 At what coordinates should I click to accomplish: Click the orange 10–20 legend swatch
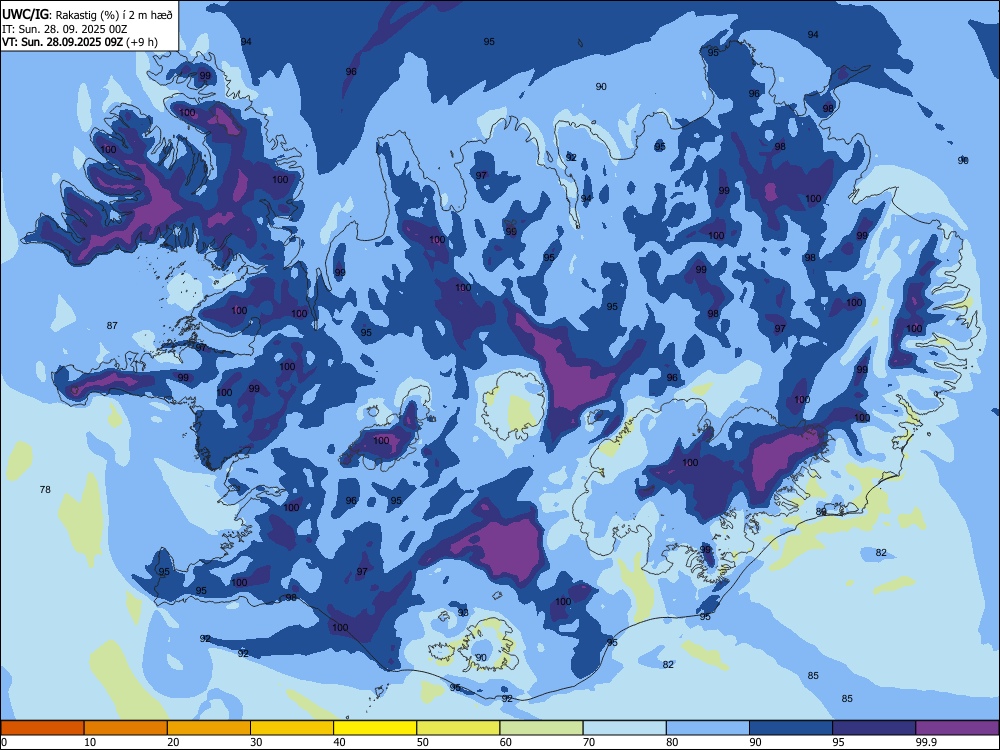point(126,728)
